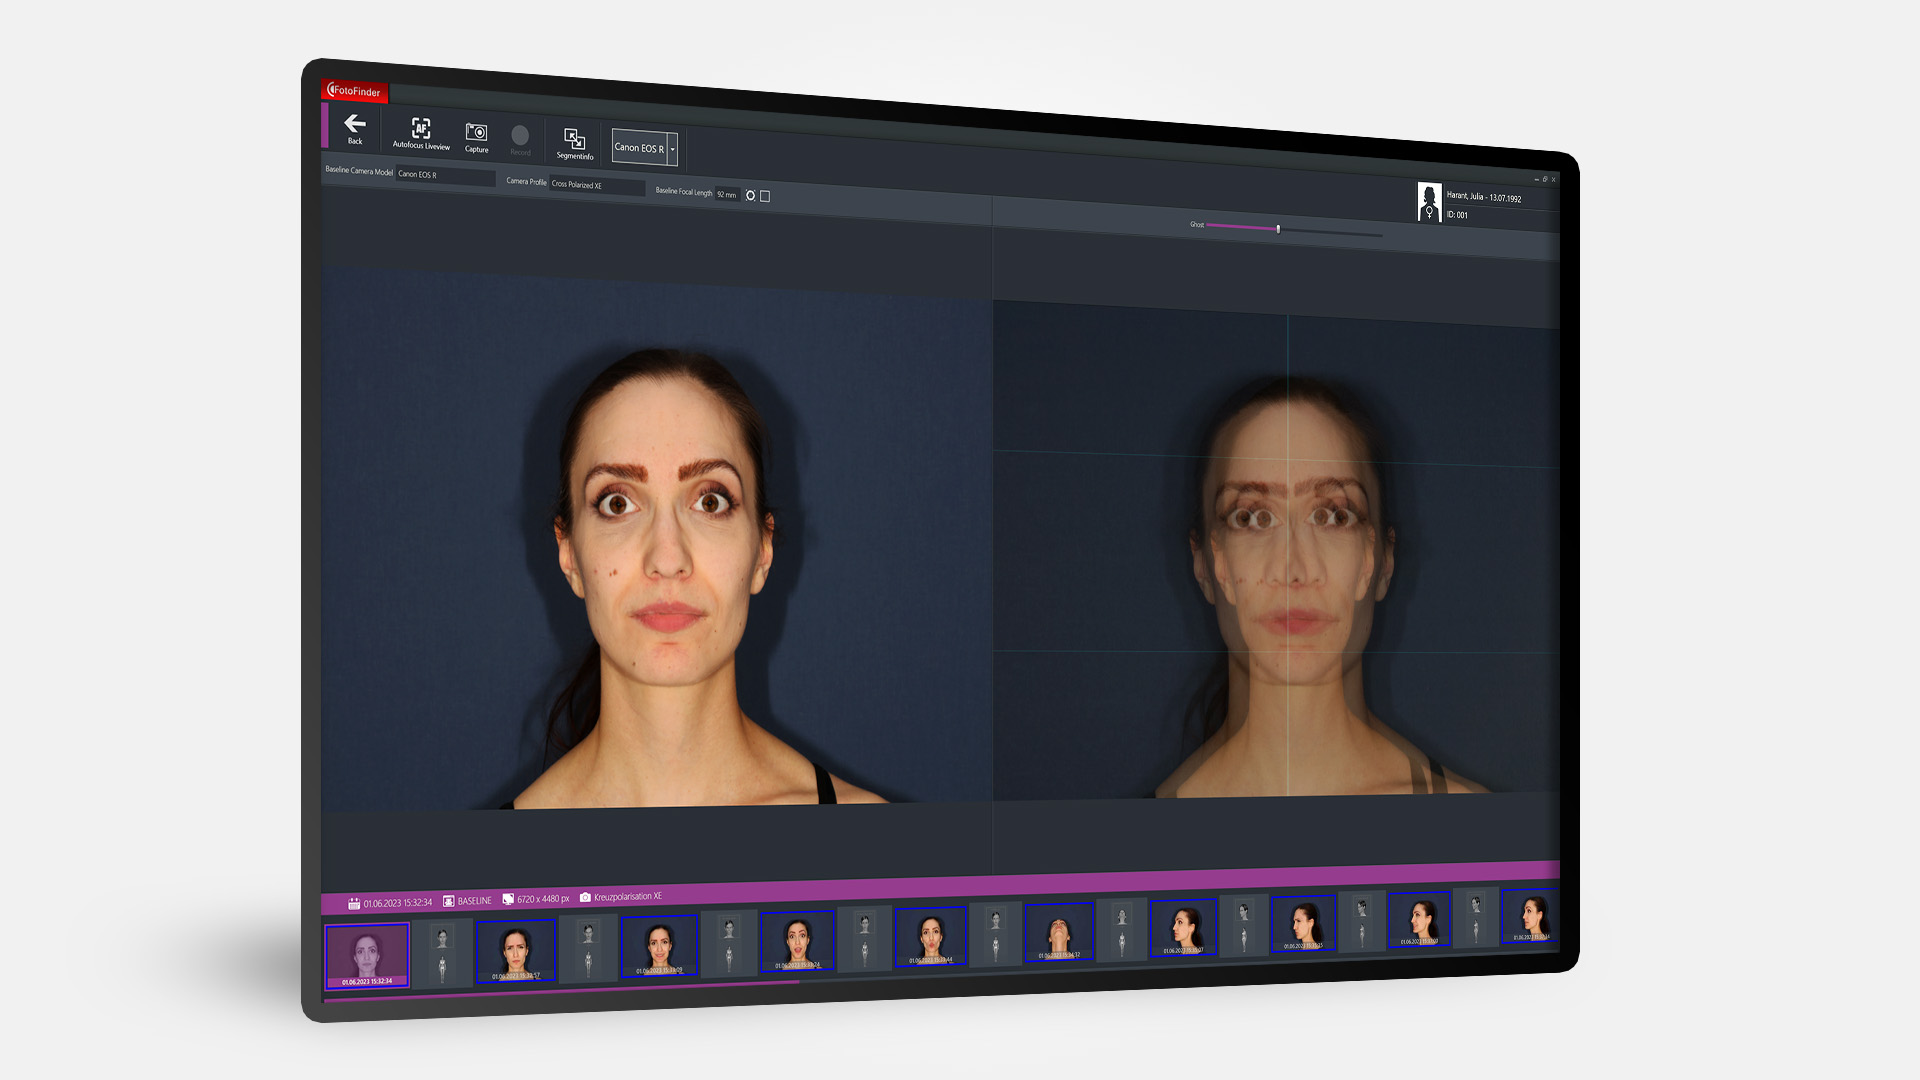Click the Back arrow icon
The height and width of the screenshot is (1080, 1920).
(x=355, y=124)
